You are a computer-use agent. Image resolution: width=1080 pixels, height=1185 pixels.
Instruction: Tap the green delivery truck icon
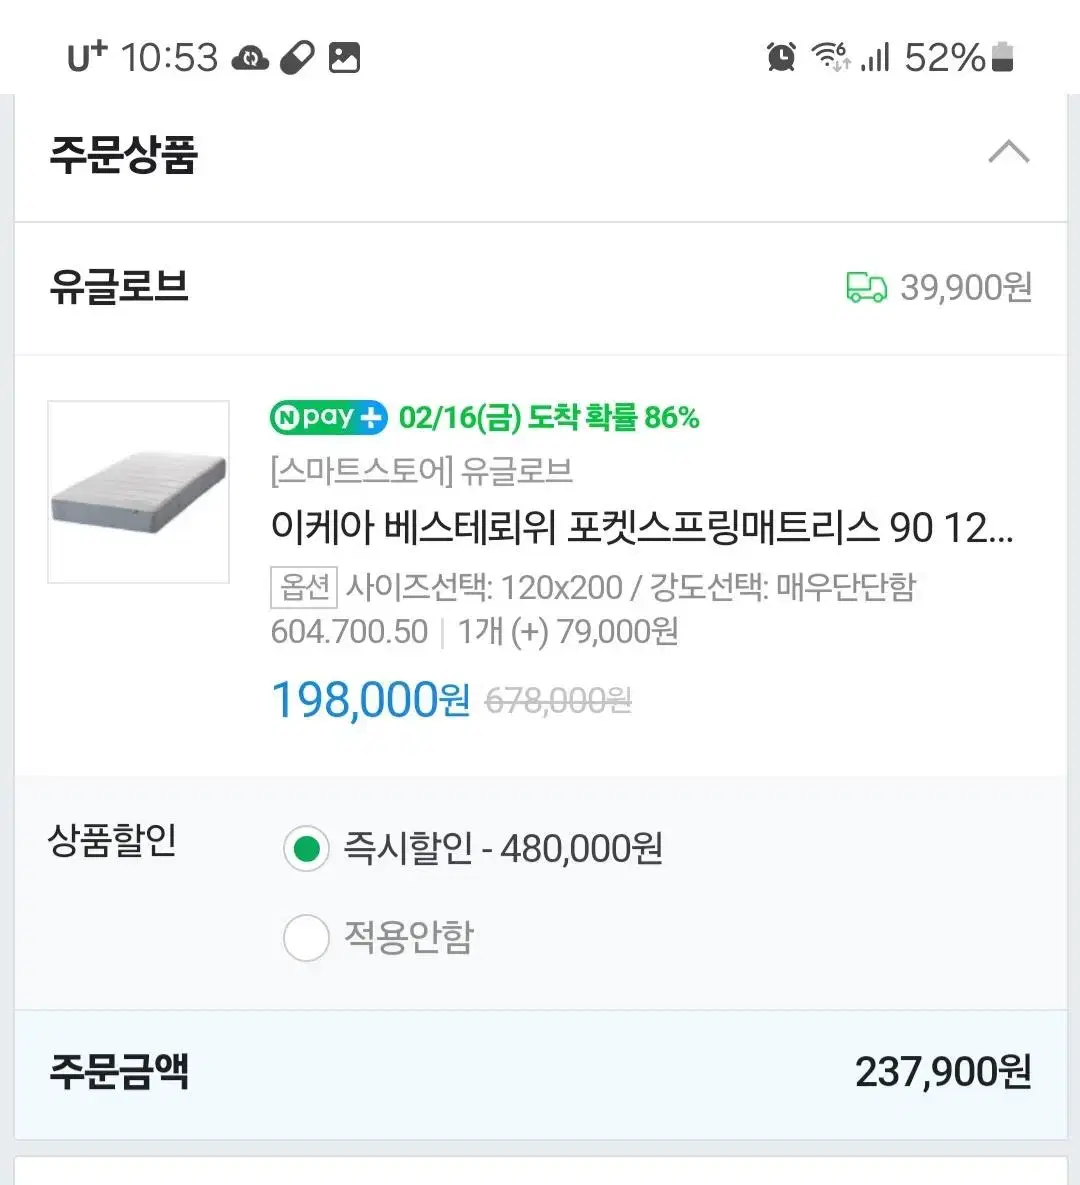(866, 288)
